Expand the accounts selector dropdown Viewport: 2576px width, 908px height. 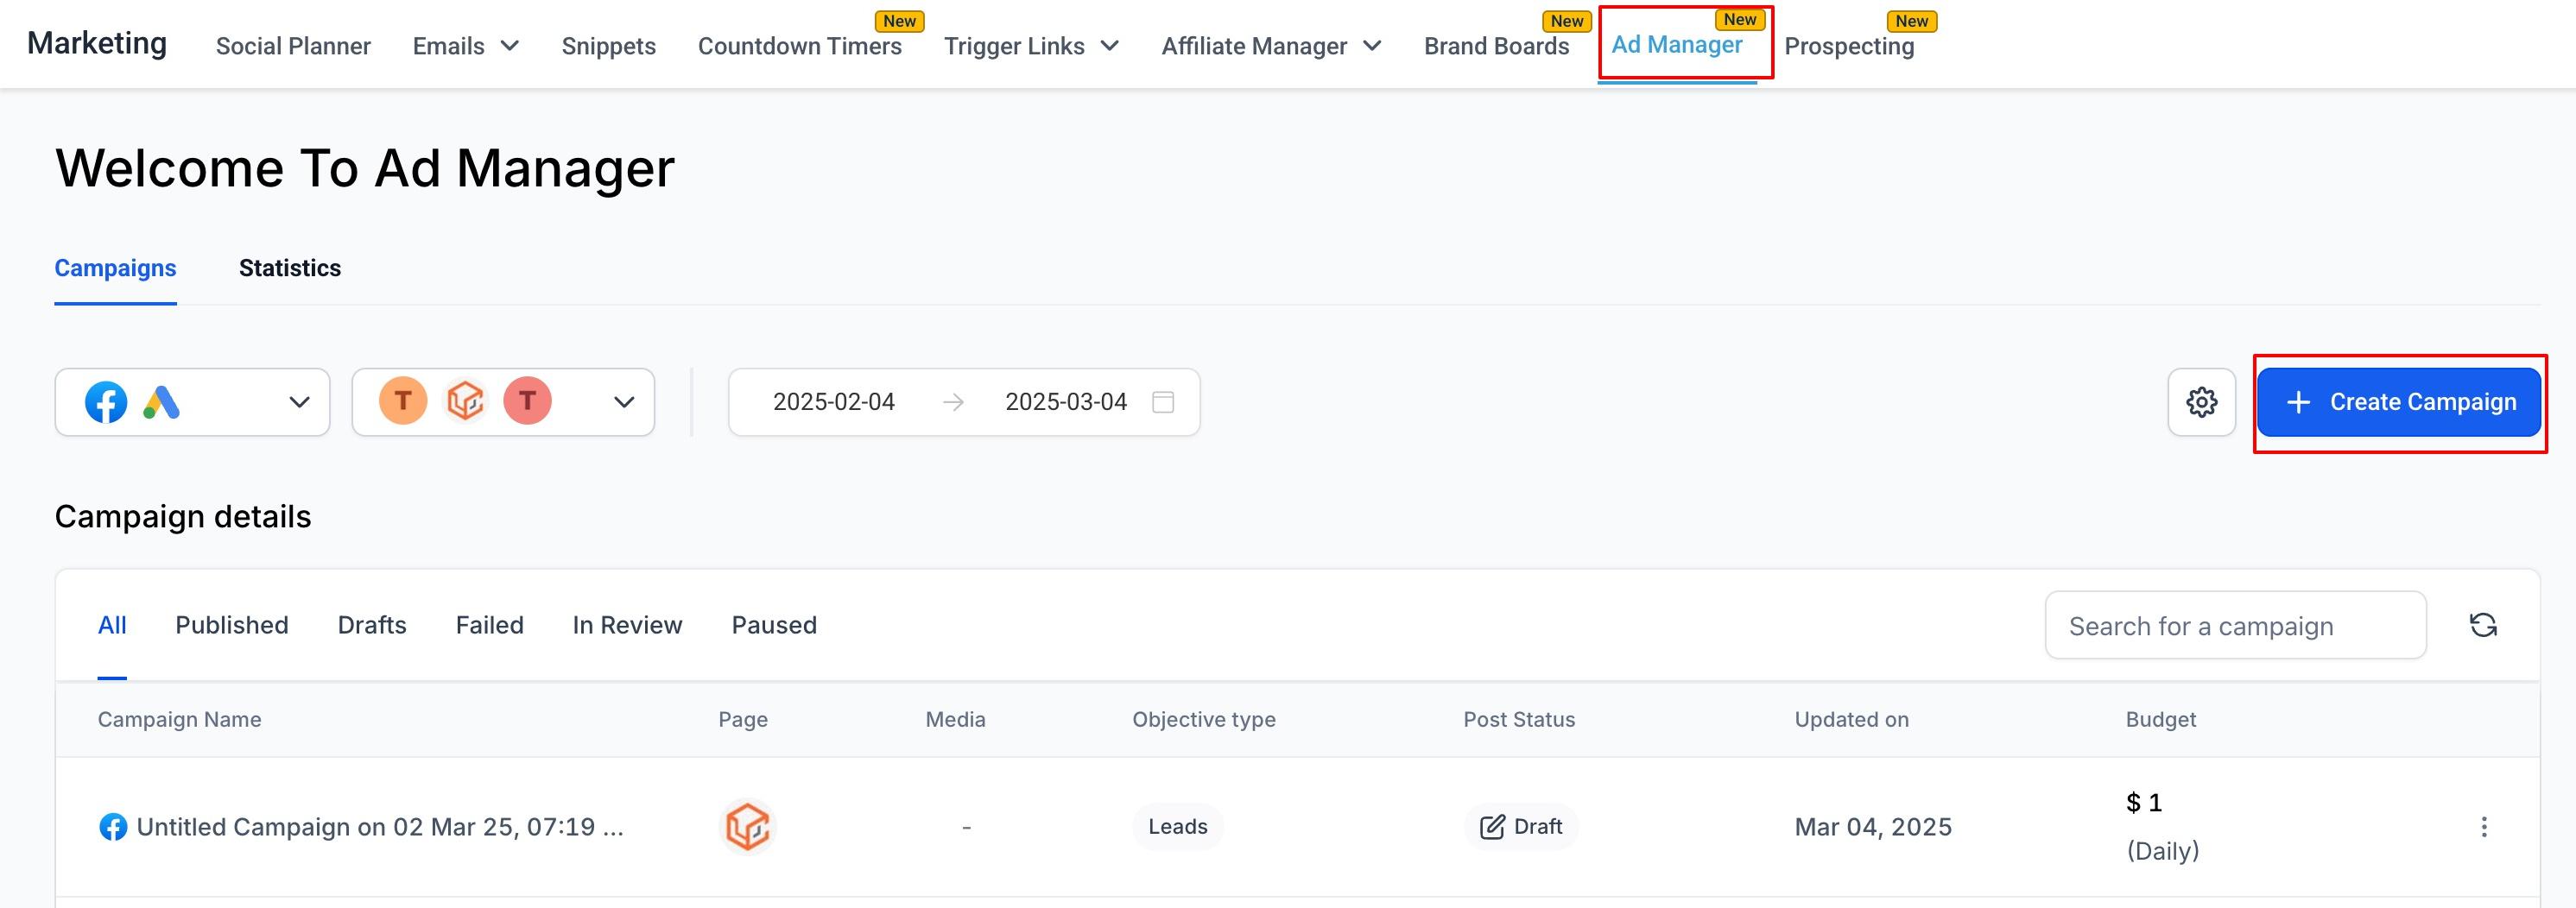coord(624,402)
